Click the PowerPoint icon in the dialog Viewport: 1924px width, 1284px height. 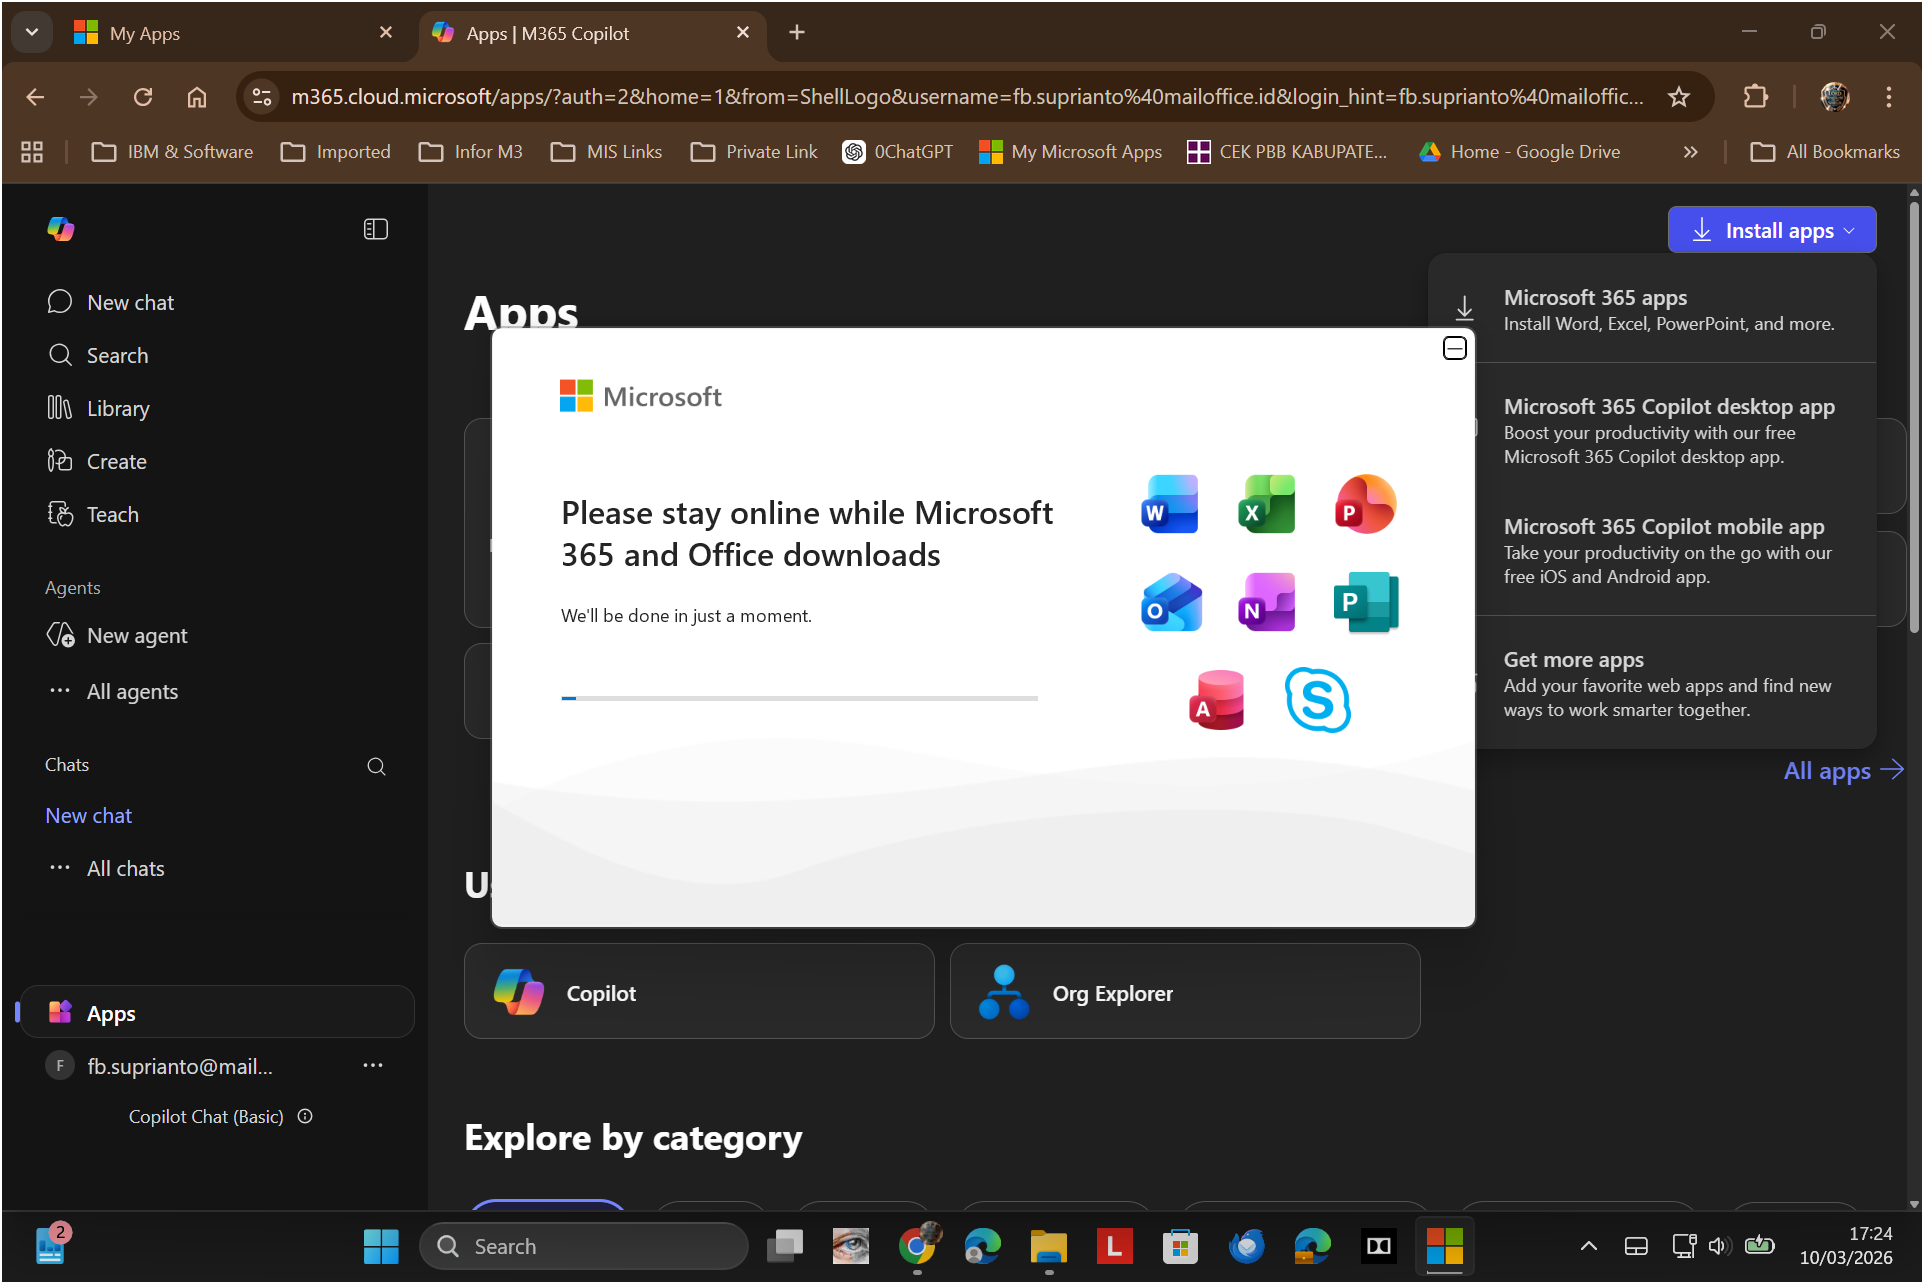(x=1365, y=504)
